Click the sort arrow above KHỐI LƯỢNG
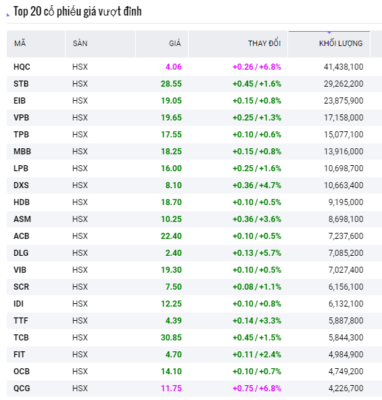Image resolution: width=382 pixels, height=400 pixels. tap(329, 32)
